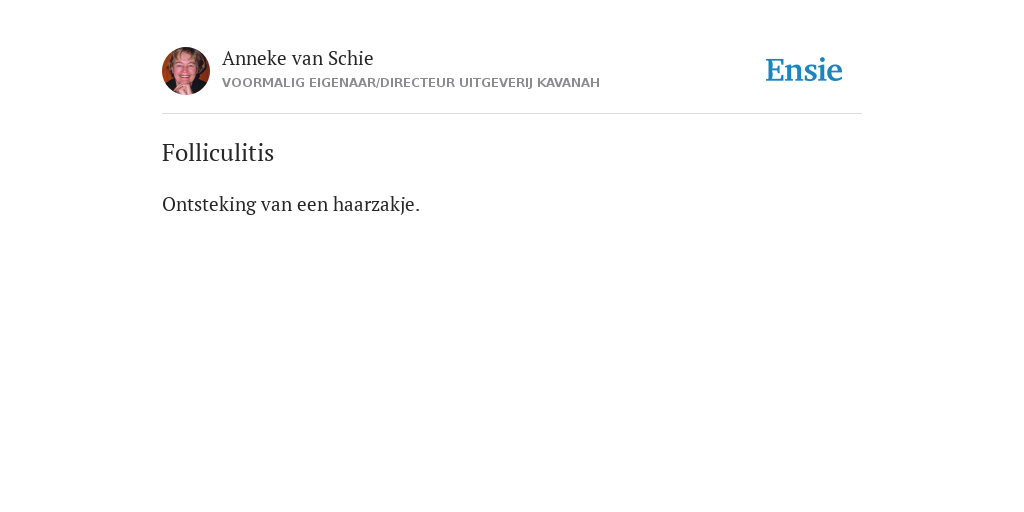Click the face in the round avatar
This screenshot has height=512, width=1024.
pos(184,67)
